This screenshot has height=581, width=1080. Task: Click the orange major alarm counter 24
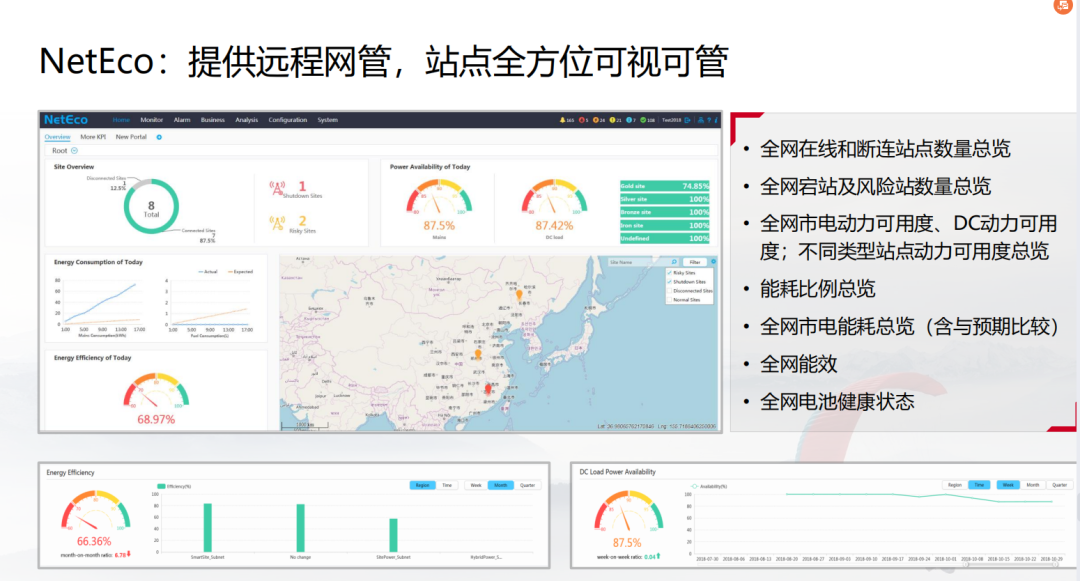(x=599, y=120)
